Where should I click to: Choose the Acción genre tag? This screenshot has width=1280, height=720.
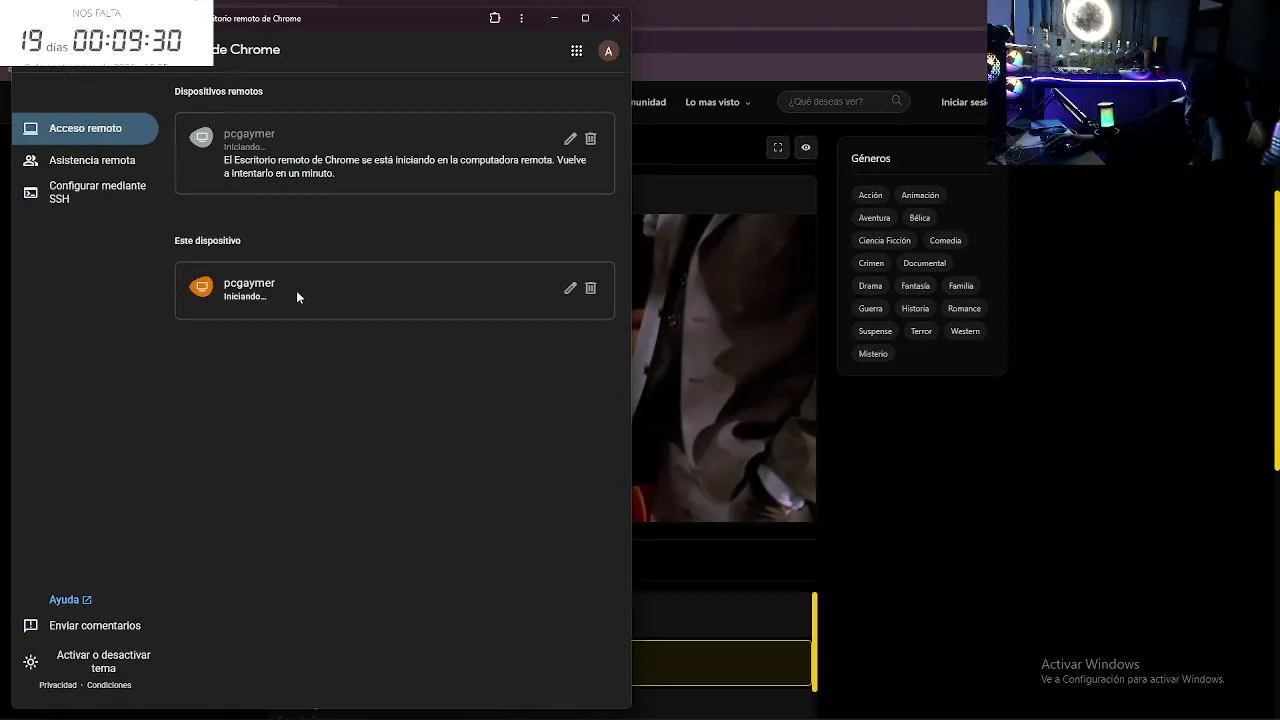870,195
